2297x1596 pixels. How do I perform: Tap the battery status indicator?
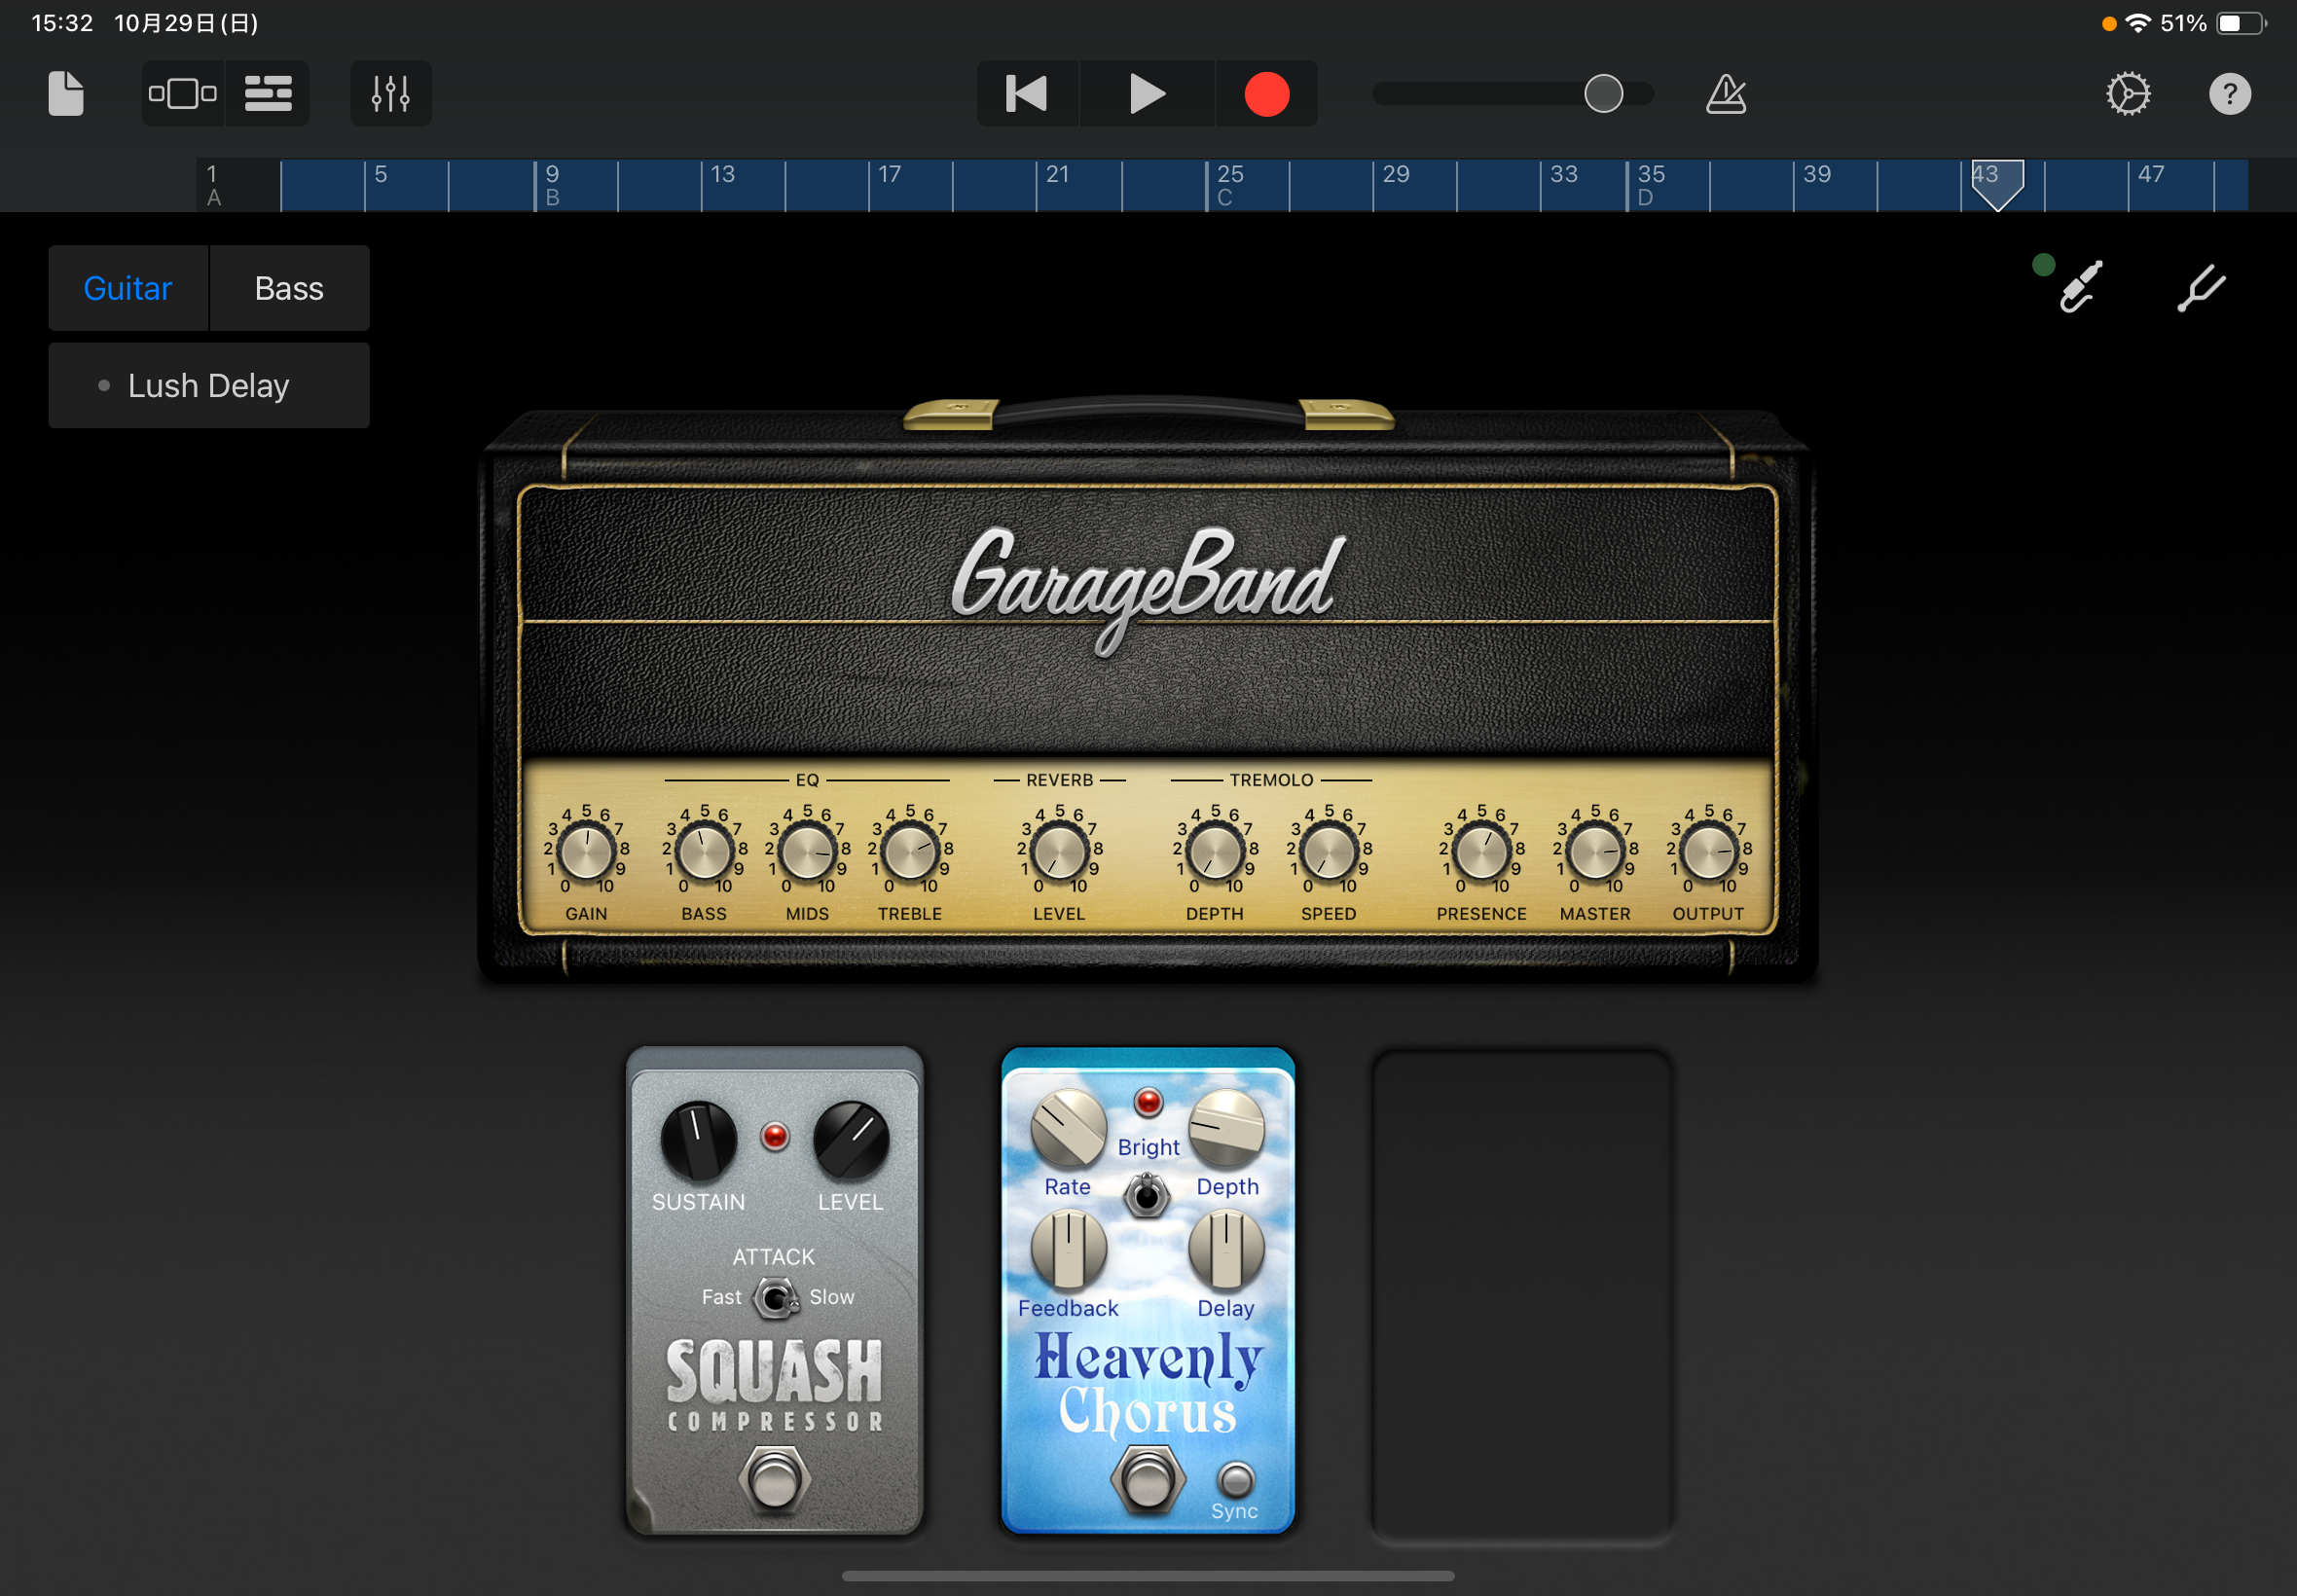click(2241, 23)
